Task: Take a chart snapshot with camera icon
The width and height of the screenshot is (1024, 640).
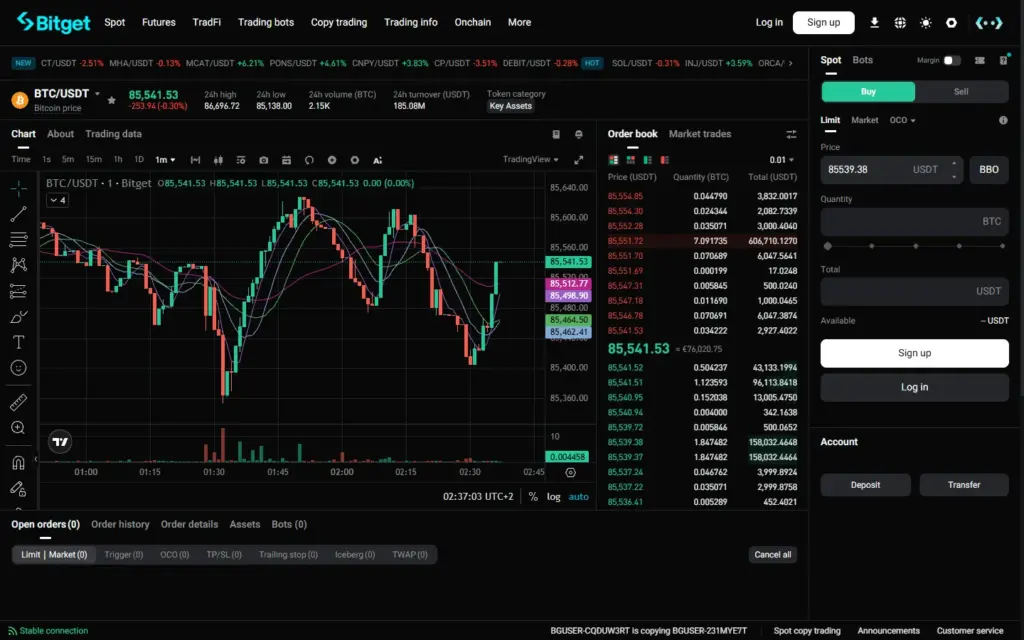Action: (x=263, y=160)
